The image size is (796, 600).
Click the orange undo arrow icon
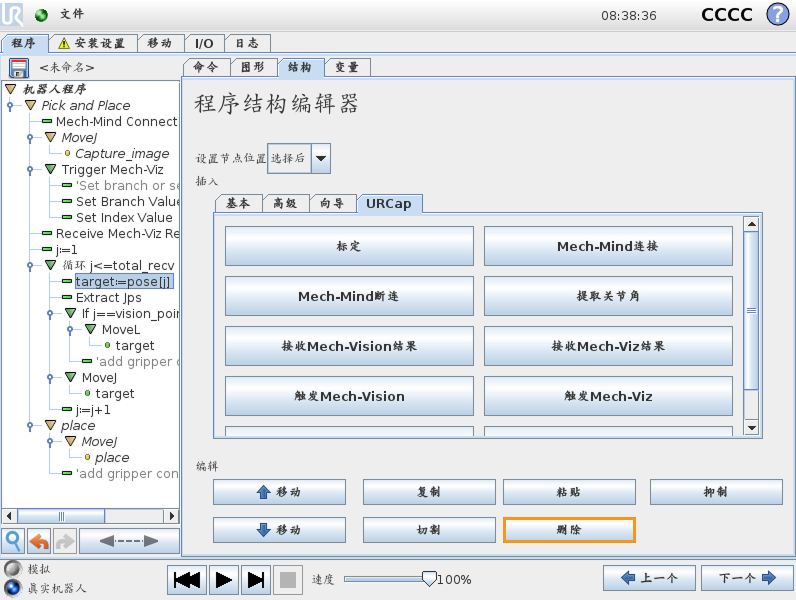pyautogui.click(x=39, y=541)
